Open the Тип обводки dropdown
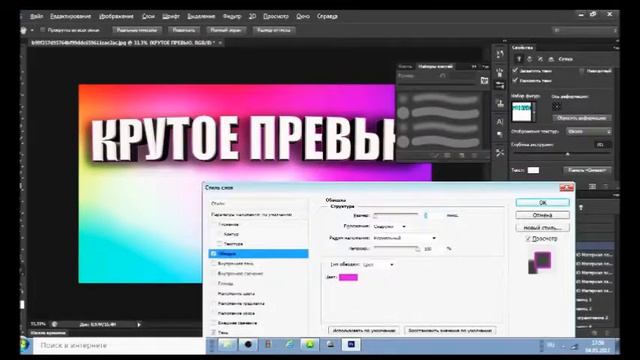This screenshot has height=360, width=640. (378, 265)
